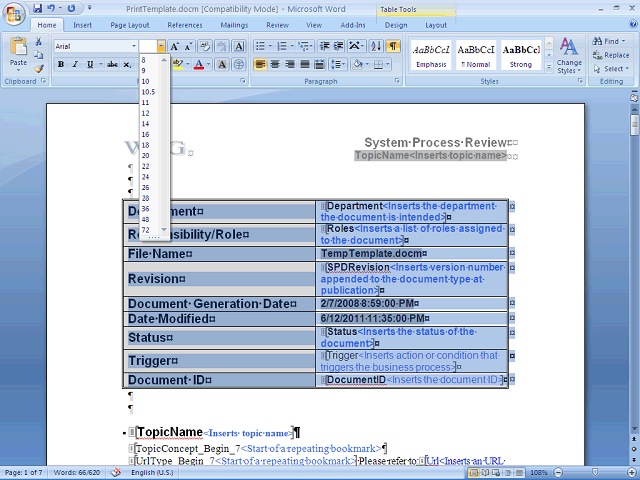This screenshot has width=640, height=480.
Task: Toggle Underline formatting
Action: click(90, 64)
